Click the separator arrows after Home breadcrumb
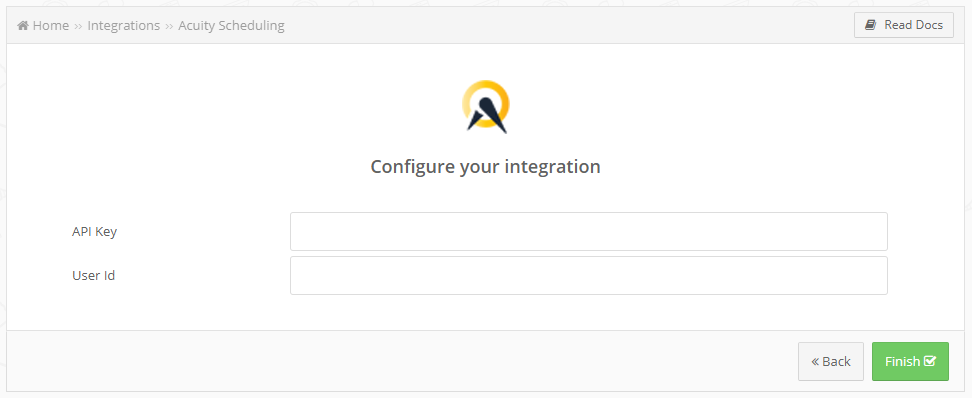Viewport: 972px width, 398px height. click(78, 26)
